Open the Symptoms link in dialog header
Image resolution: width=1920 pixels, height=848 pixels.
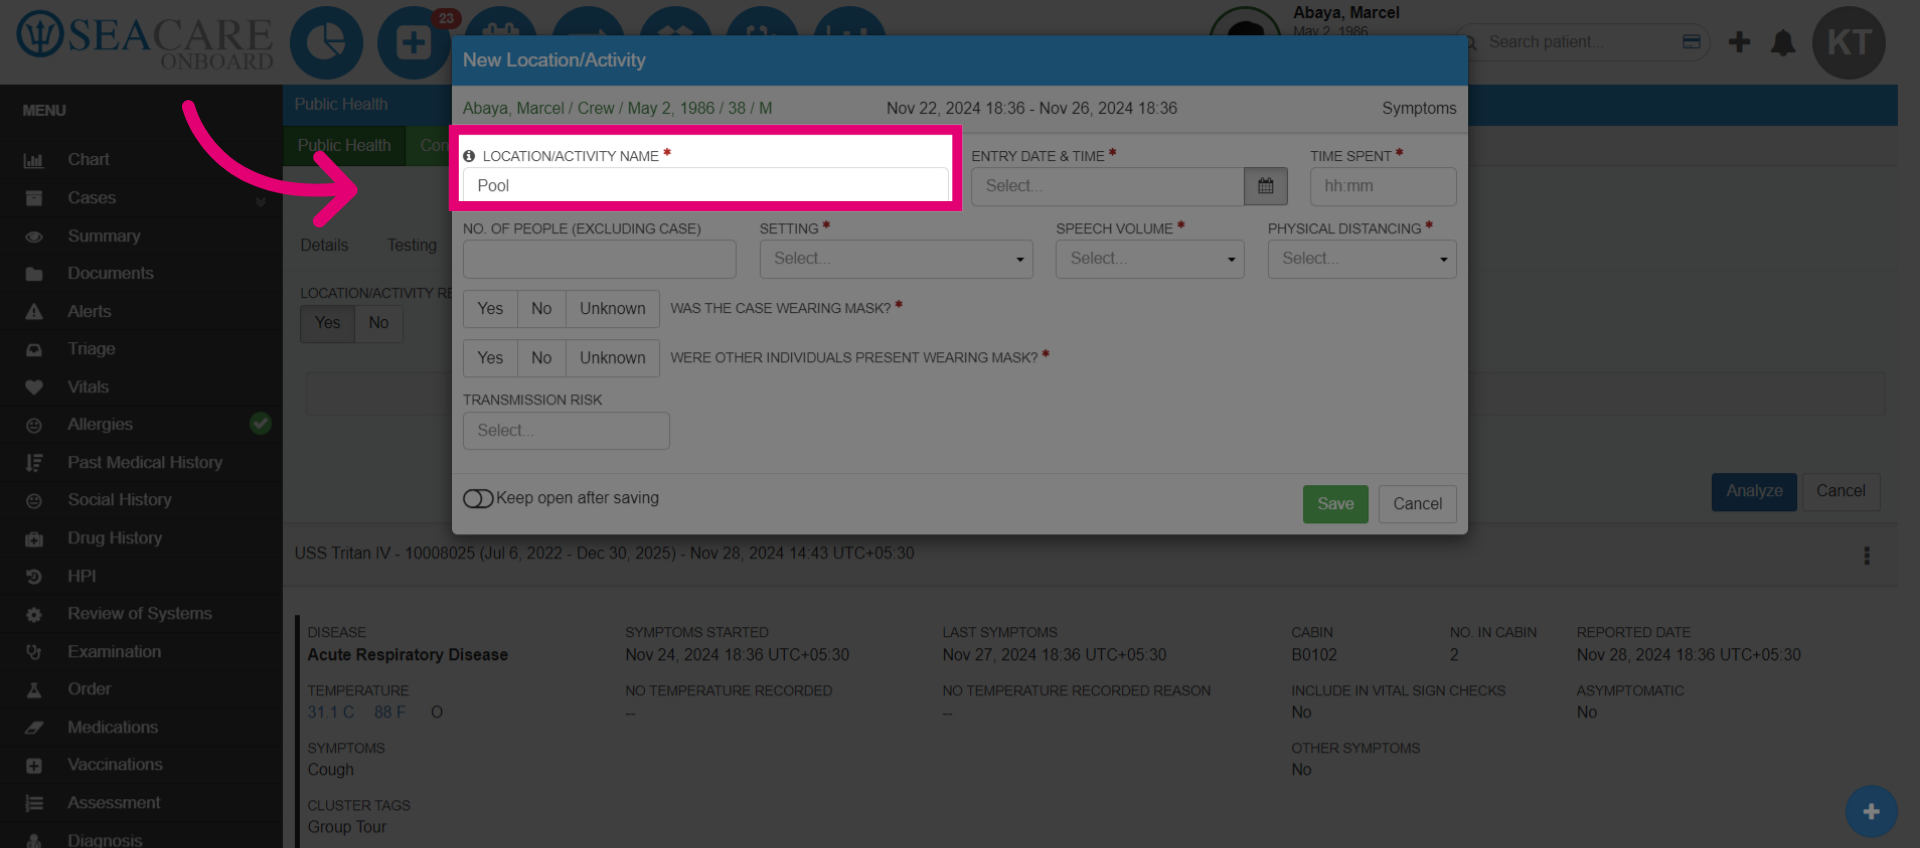coord(1419,108)
